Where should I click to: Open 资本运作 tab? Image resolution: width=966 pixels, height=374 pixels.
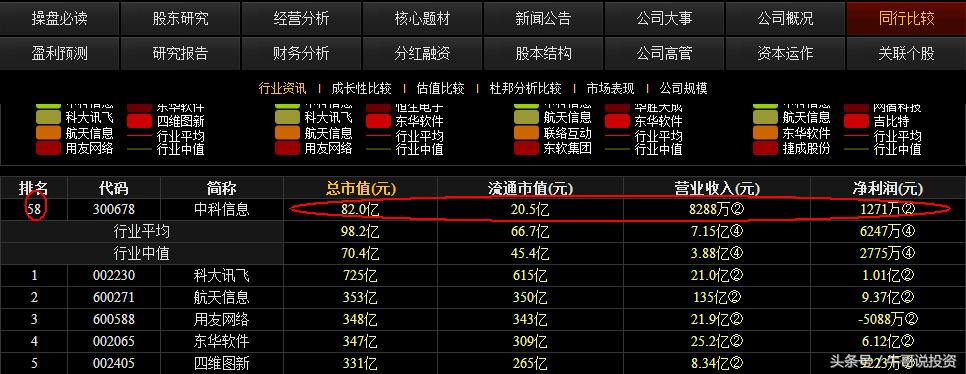coord(785,54)
